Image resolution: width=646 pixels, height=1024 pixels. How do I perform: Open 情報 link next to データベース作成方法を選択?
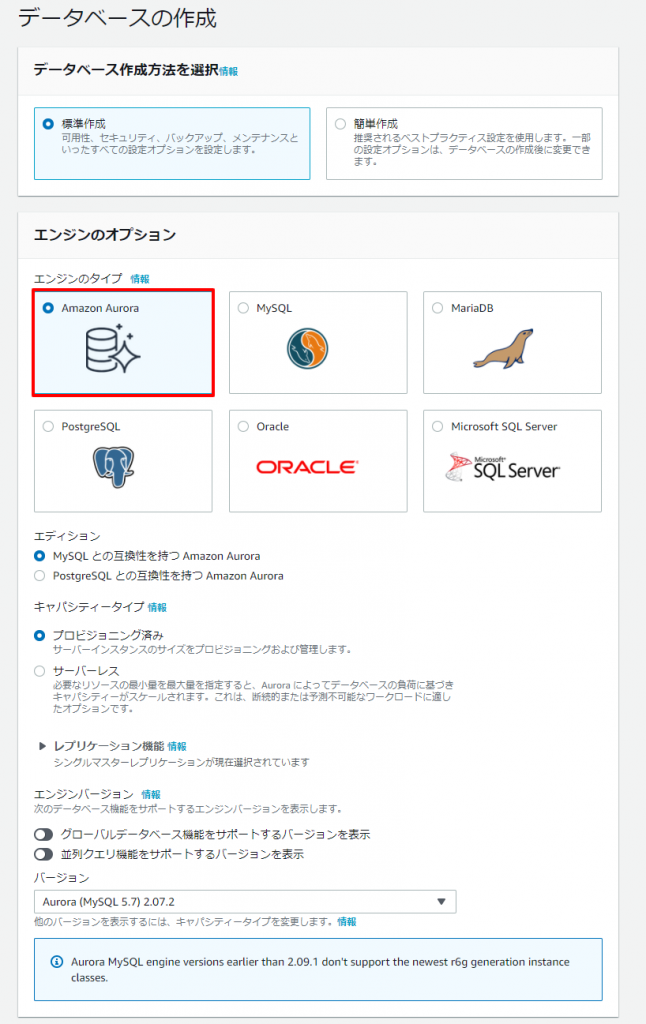click(x=229, y=72)
